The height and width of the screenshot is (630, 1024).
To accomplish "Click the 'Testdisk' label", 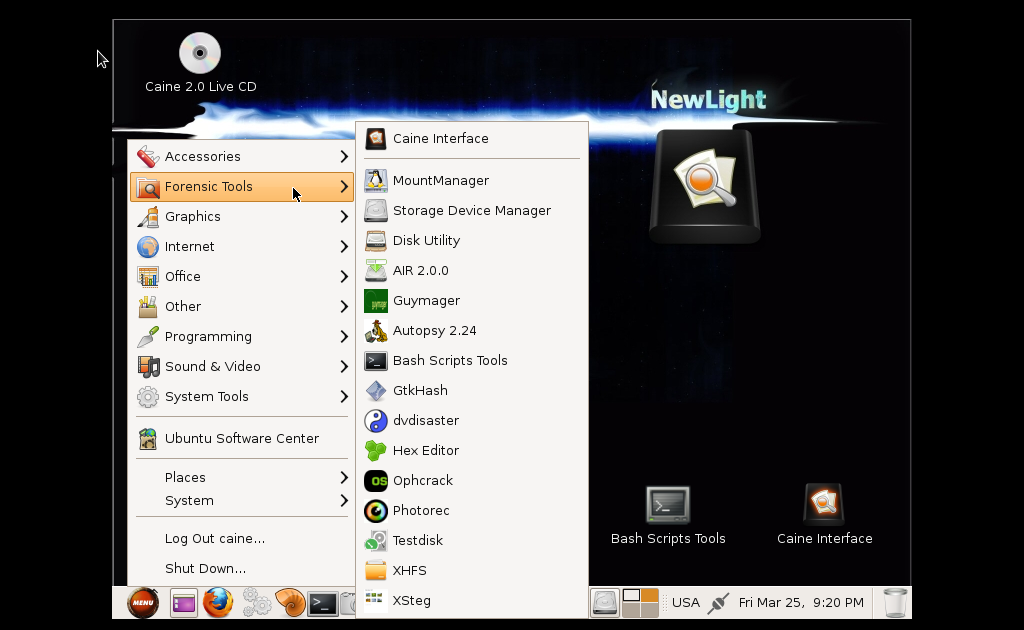I will [x=418, y=541].
